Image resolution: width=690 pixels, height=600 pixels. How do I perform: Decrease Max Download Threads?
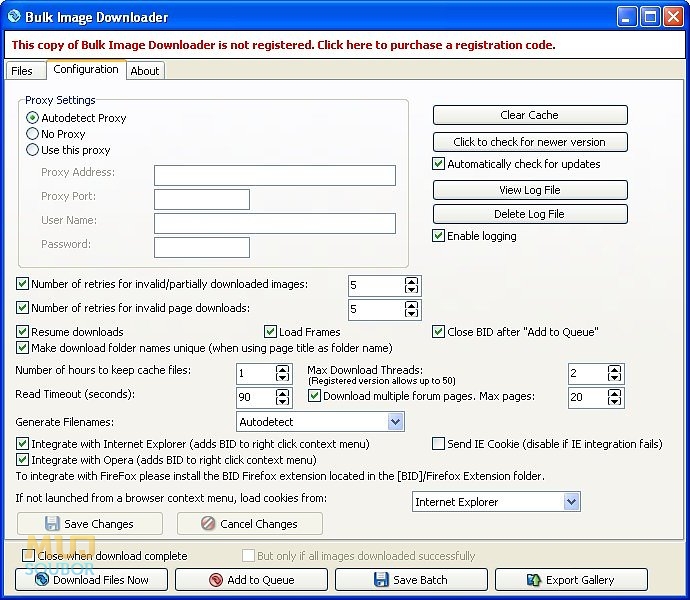pos(614,377)
